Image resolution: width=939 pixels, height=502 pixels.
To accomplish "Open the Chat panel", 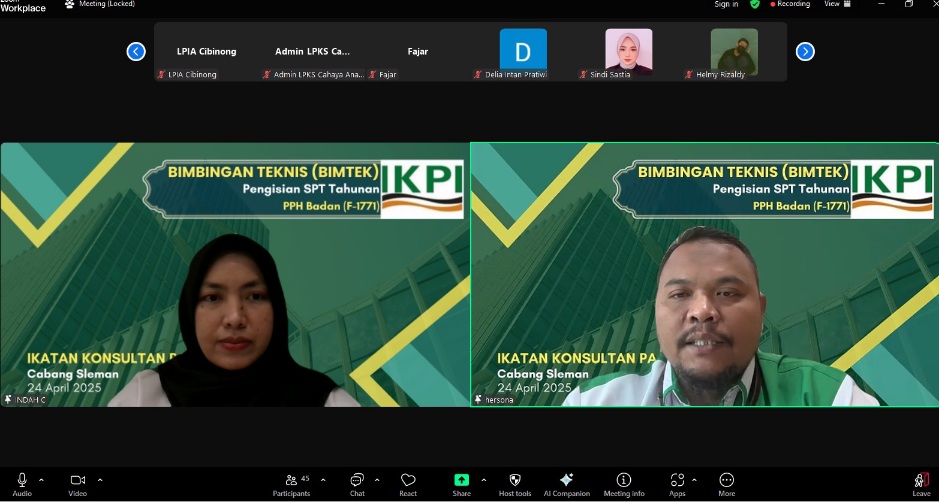I will point(358,485).
